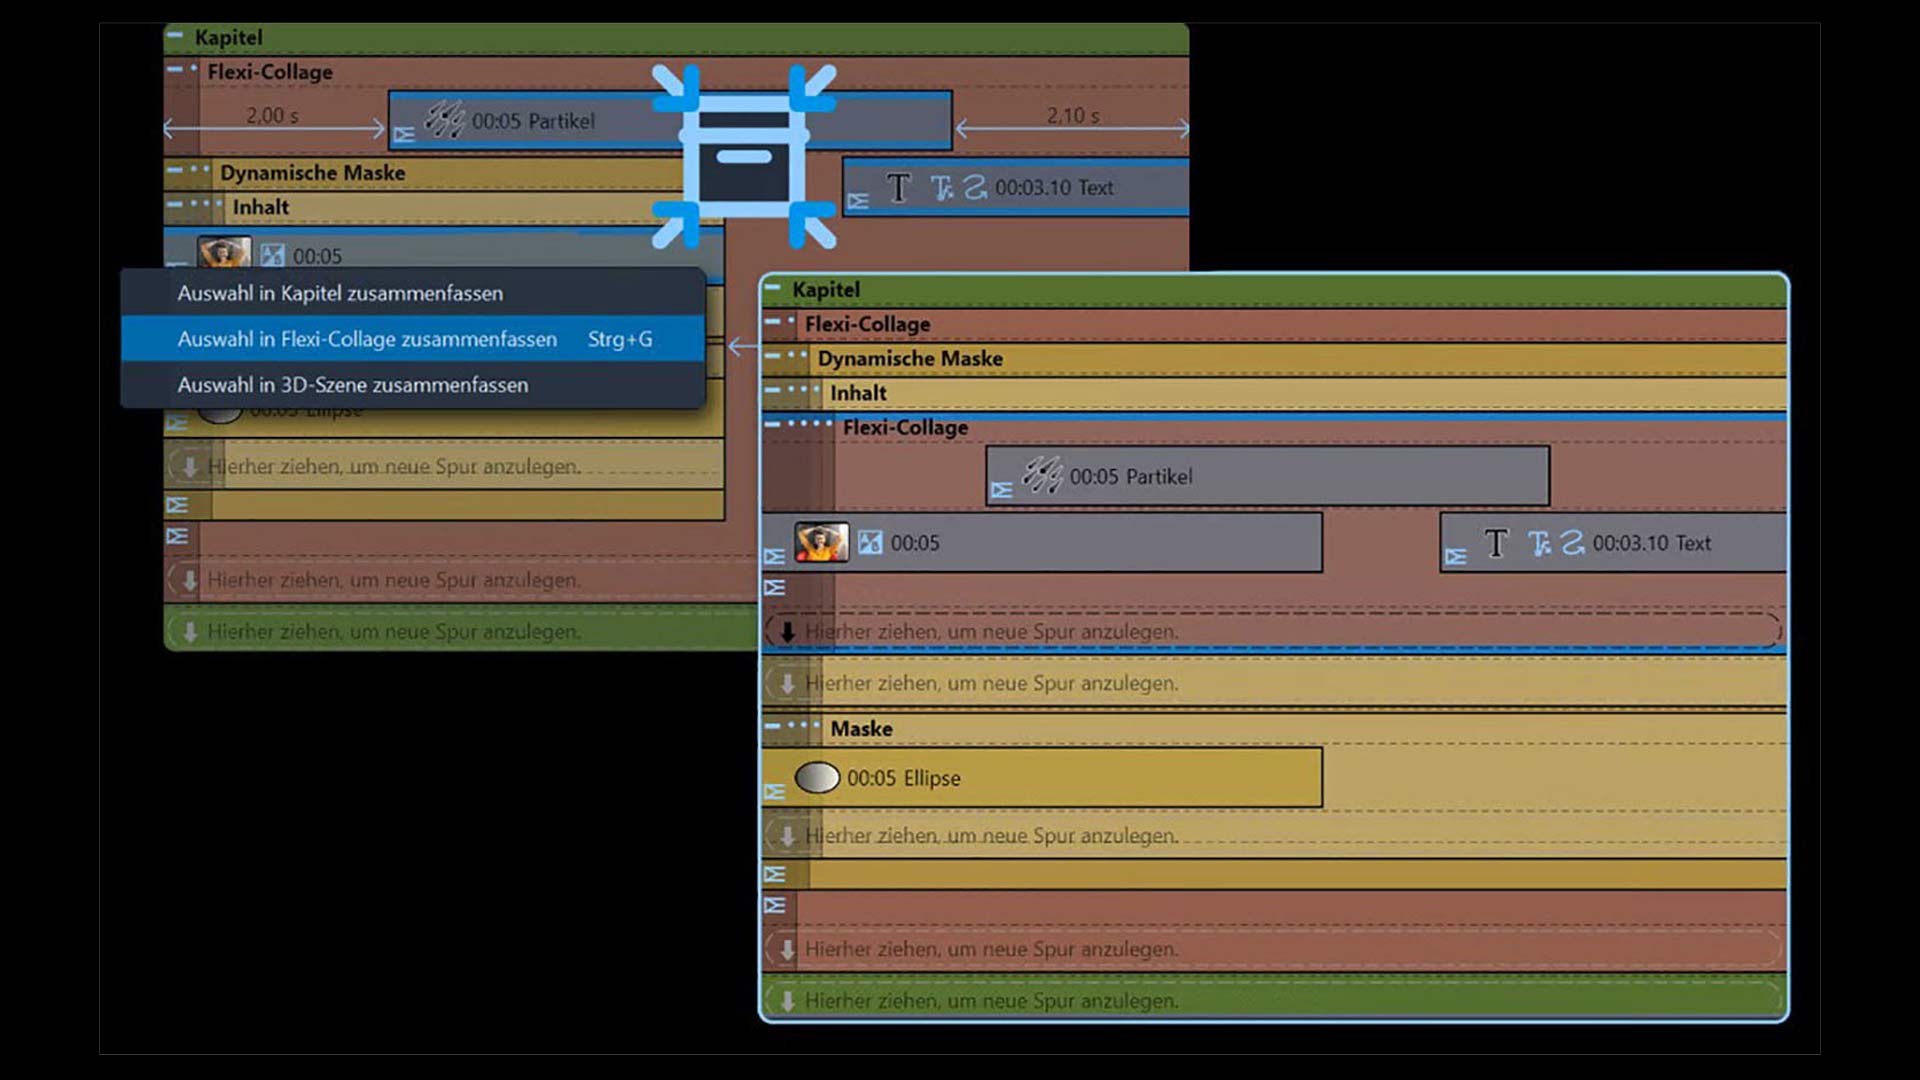
Task: Click the image effect icon beside photo thumbnail in highlighted panel
Action: pyautogui.click(x=870, y=543)
